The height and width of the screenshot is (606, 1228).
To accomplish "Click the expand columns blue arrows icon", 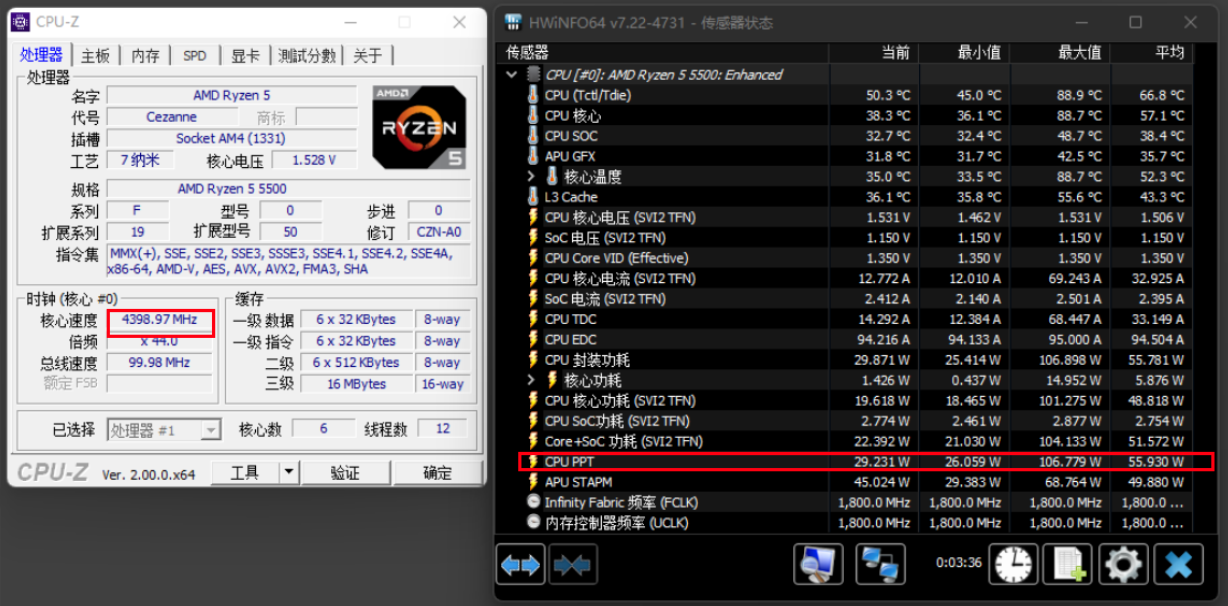I will 520,565.
